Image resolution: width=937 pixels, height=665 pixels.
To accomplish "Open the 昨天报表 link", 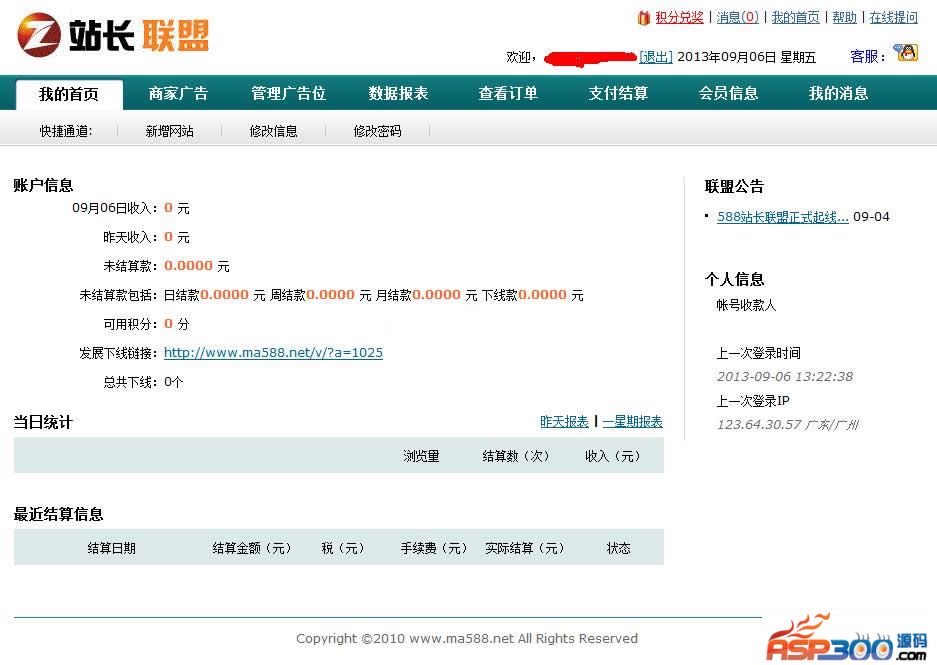I will coord(564,422).
